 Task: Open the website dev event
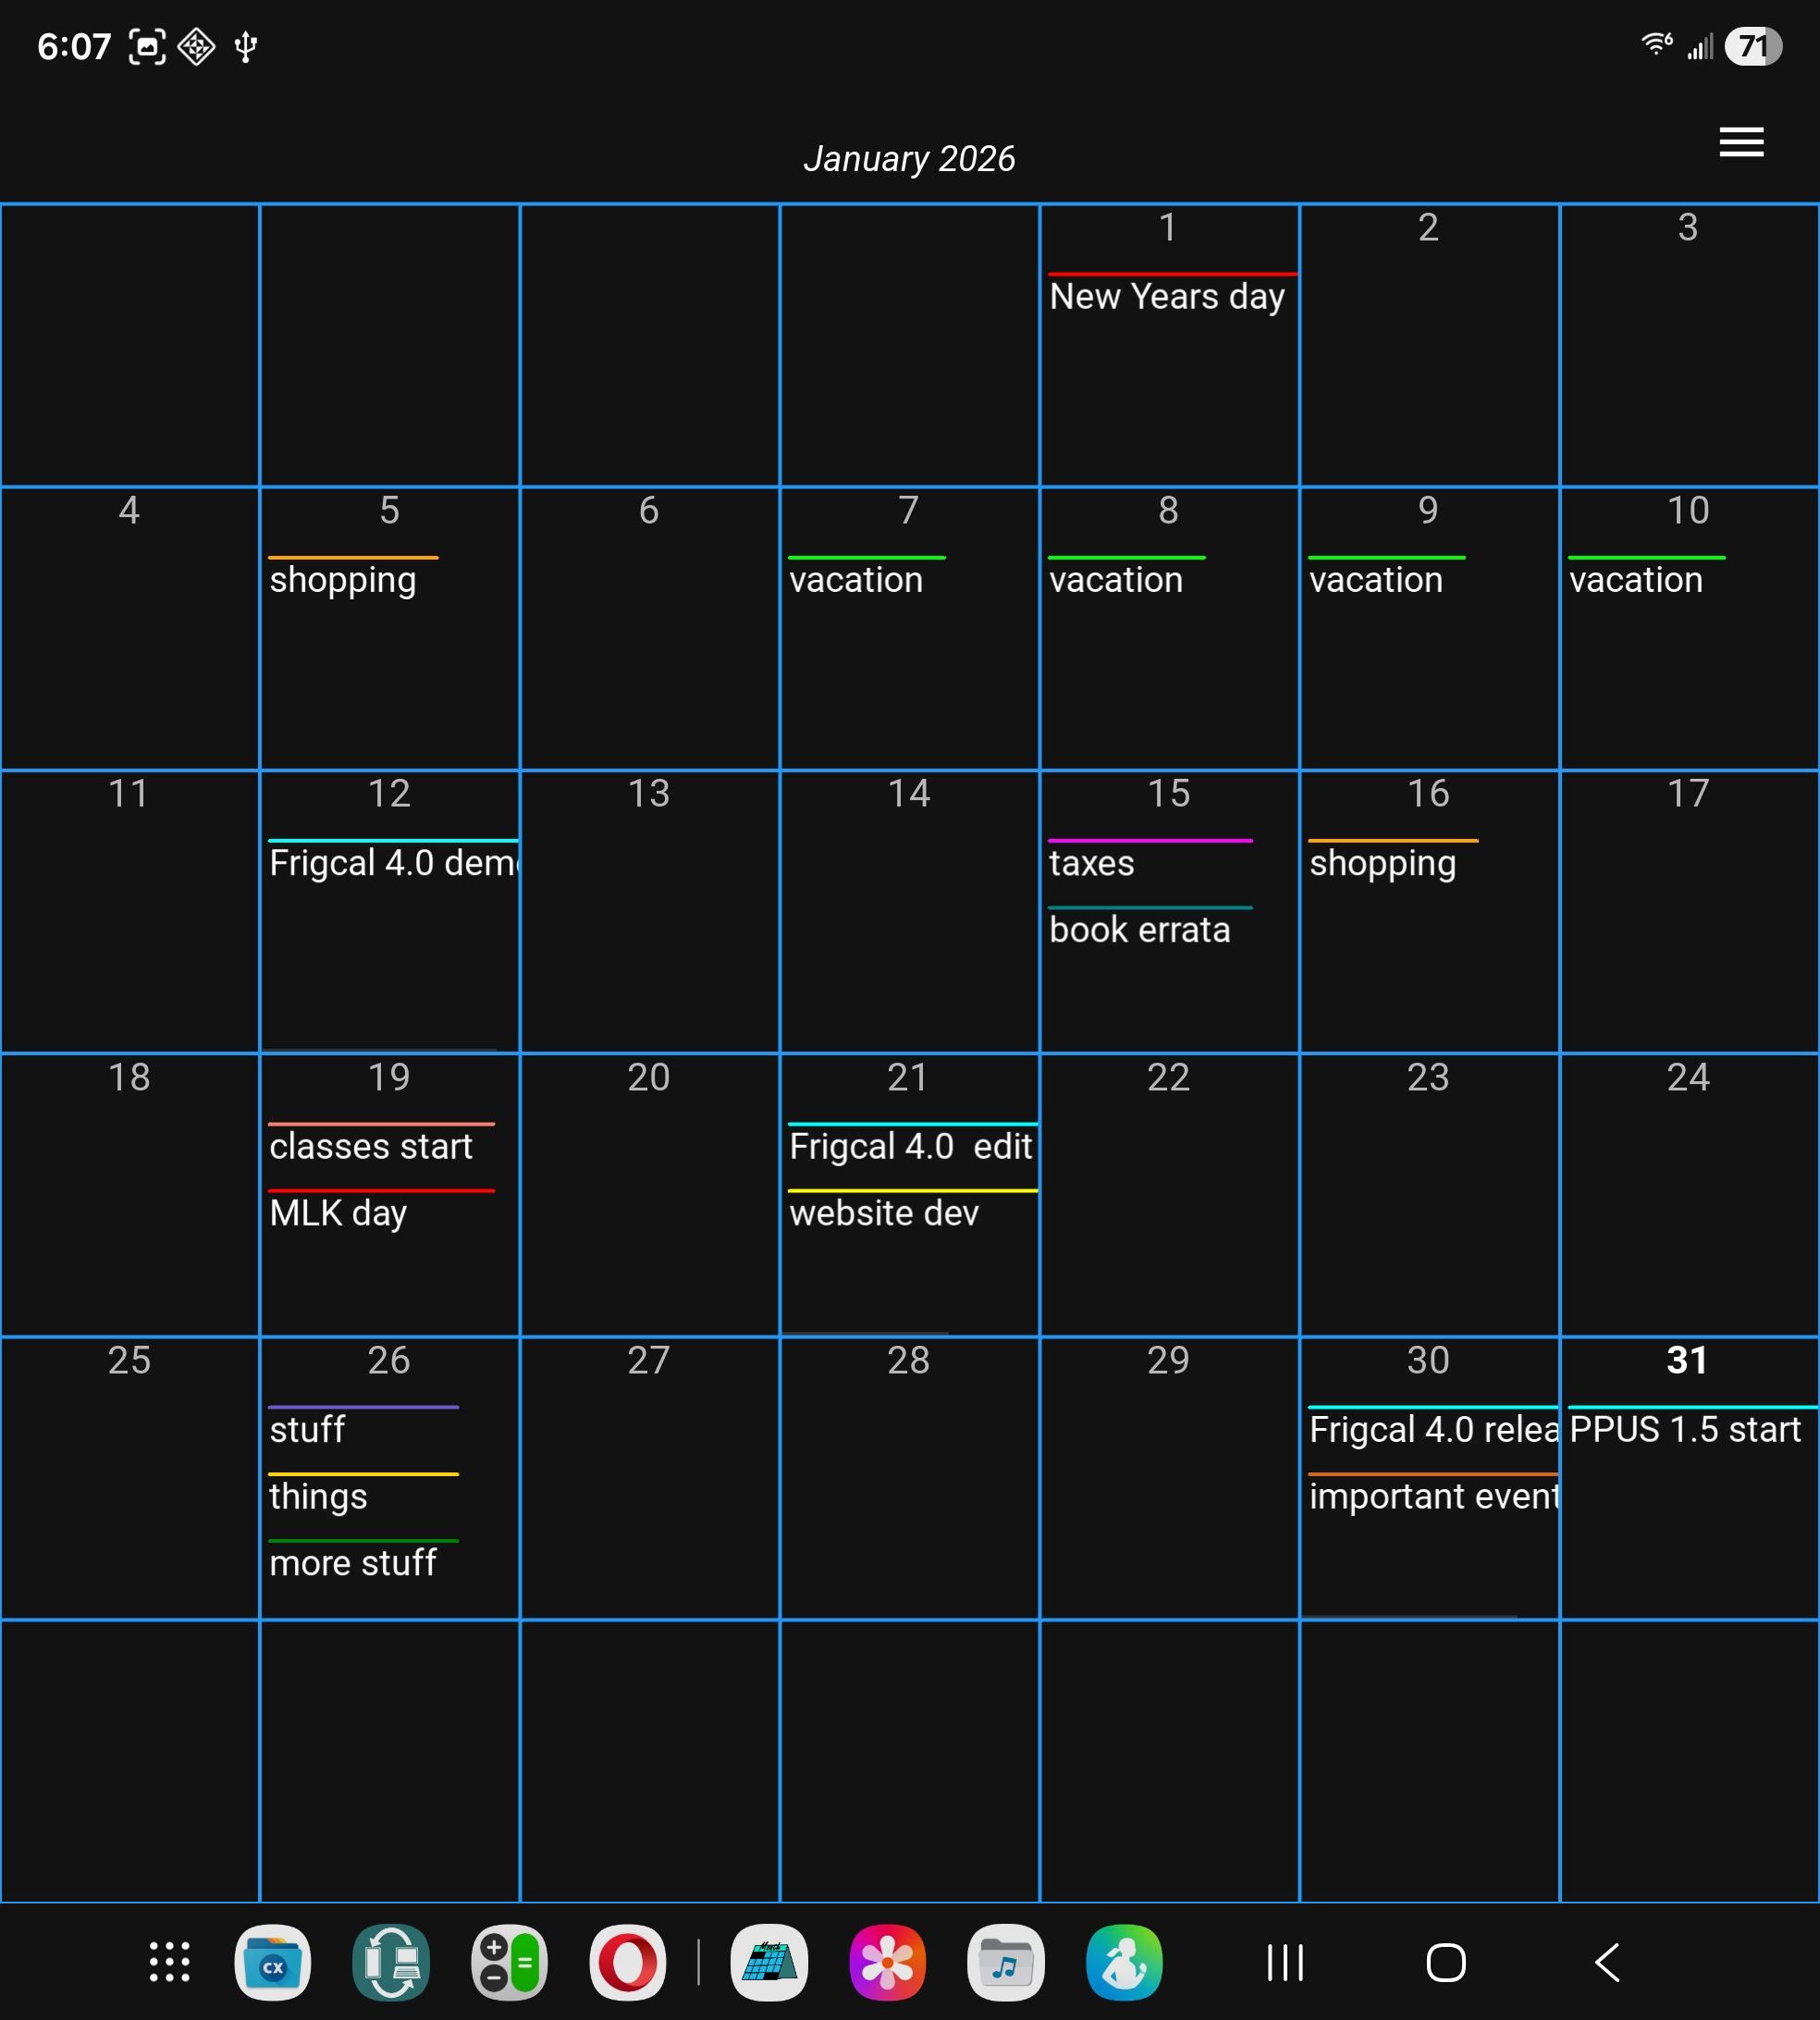[x=884, y=1213]
